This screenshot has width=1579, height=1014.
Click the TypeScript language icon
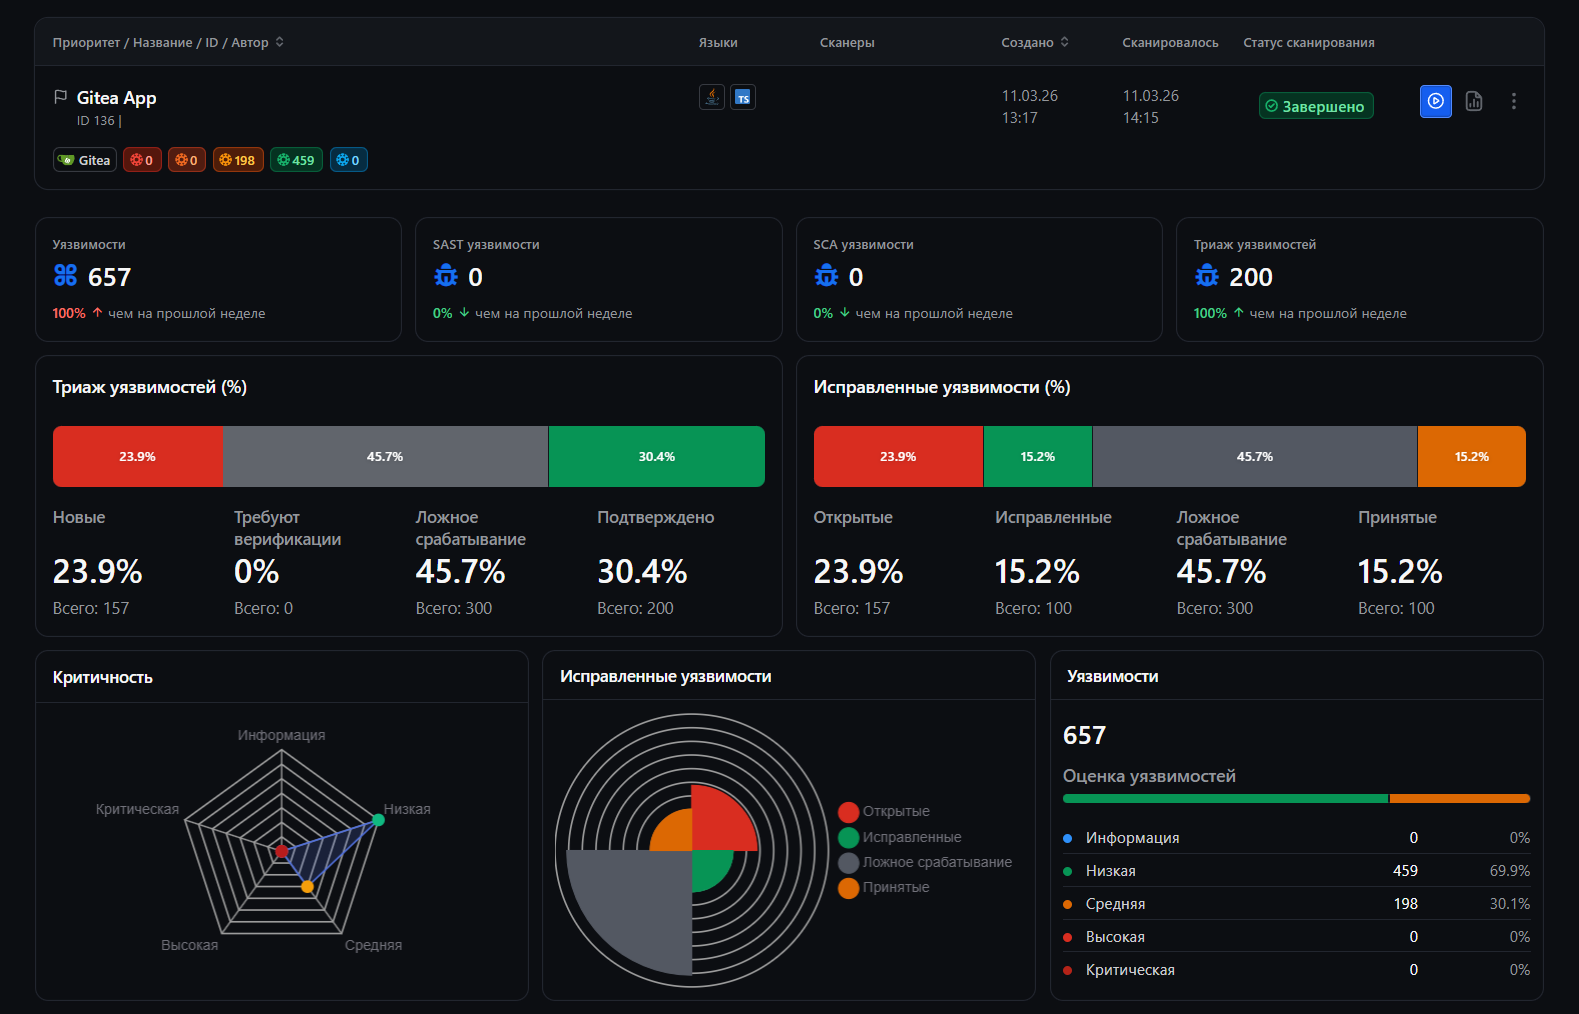pyautogui.click(x=743, y=97)
